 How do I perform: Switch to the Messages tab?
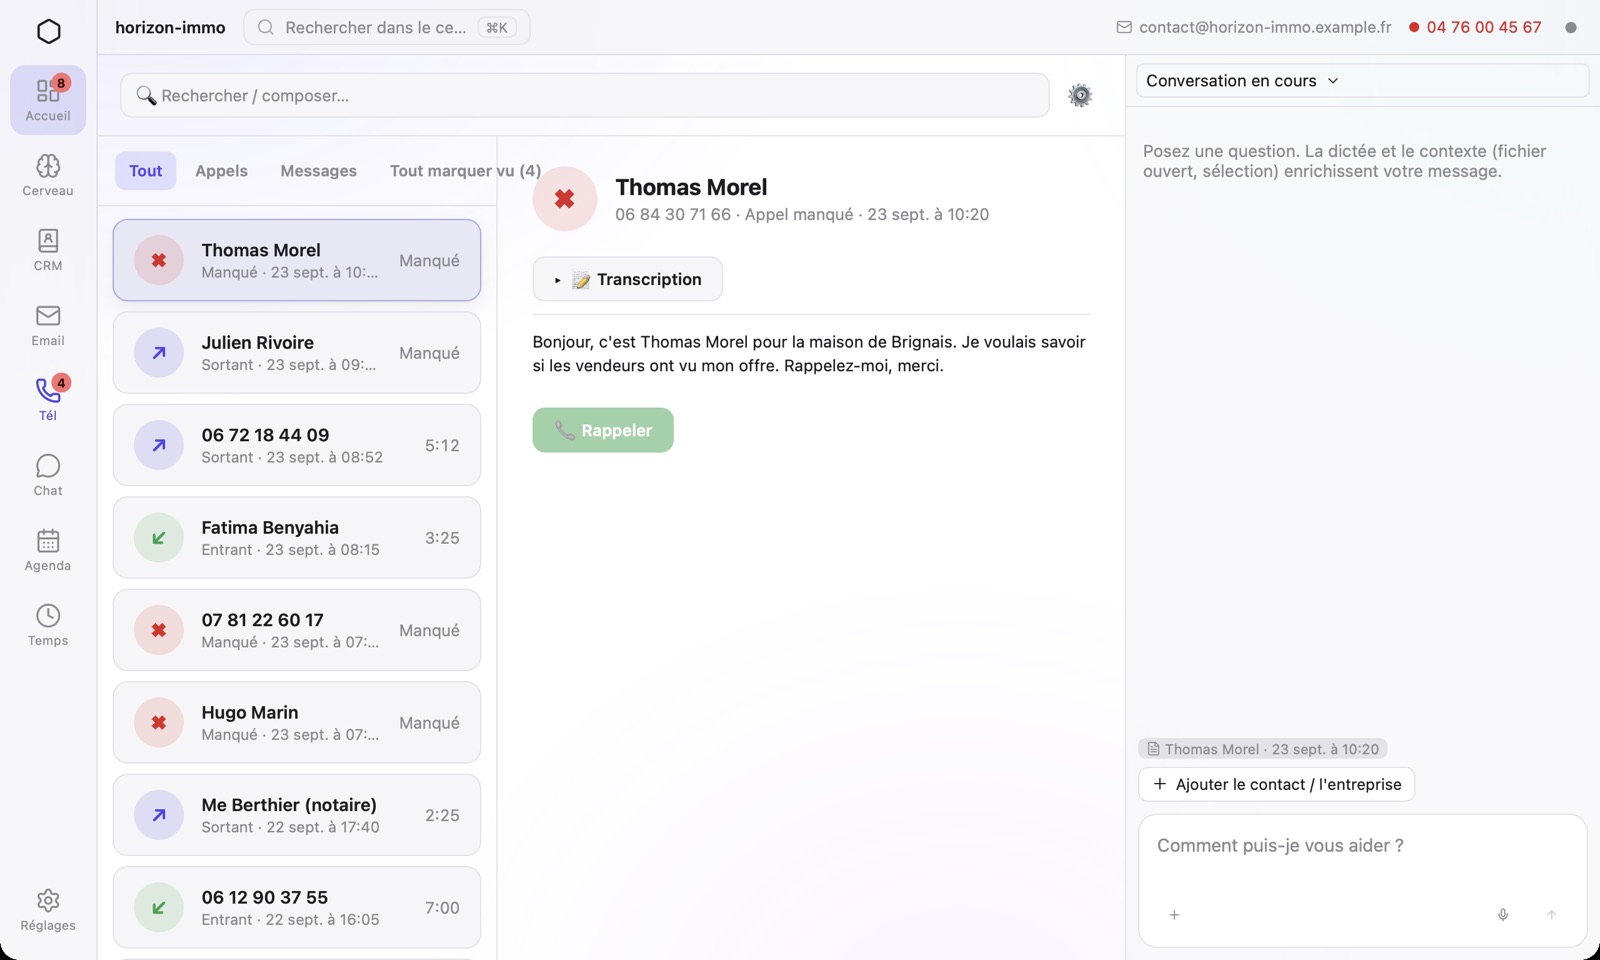(319, 171)
